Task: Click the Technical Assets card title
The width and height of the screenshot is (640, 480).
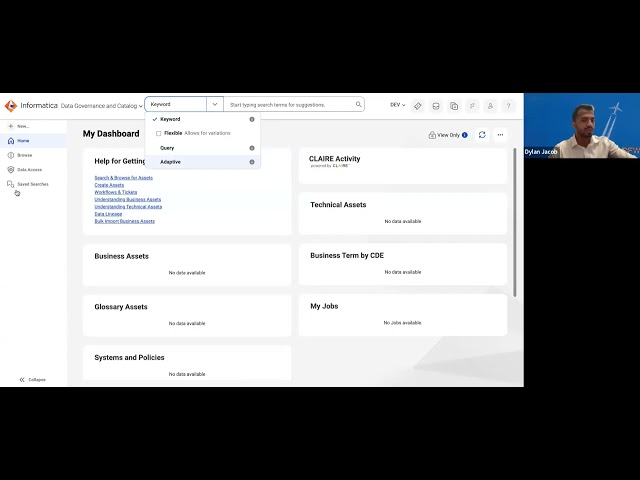Action: (x=338, y=205)
